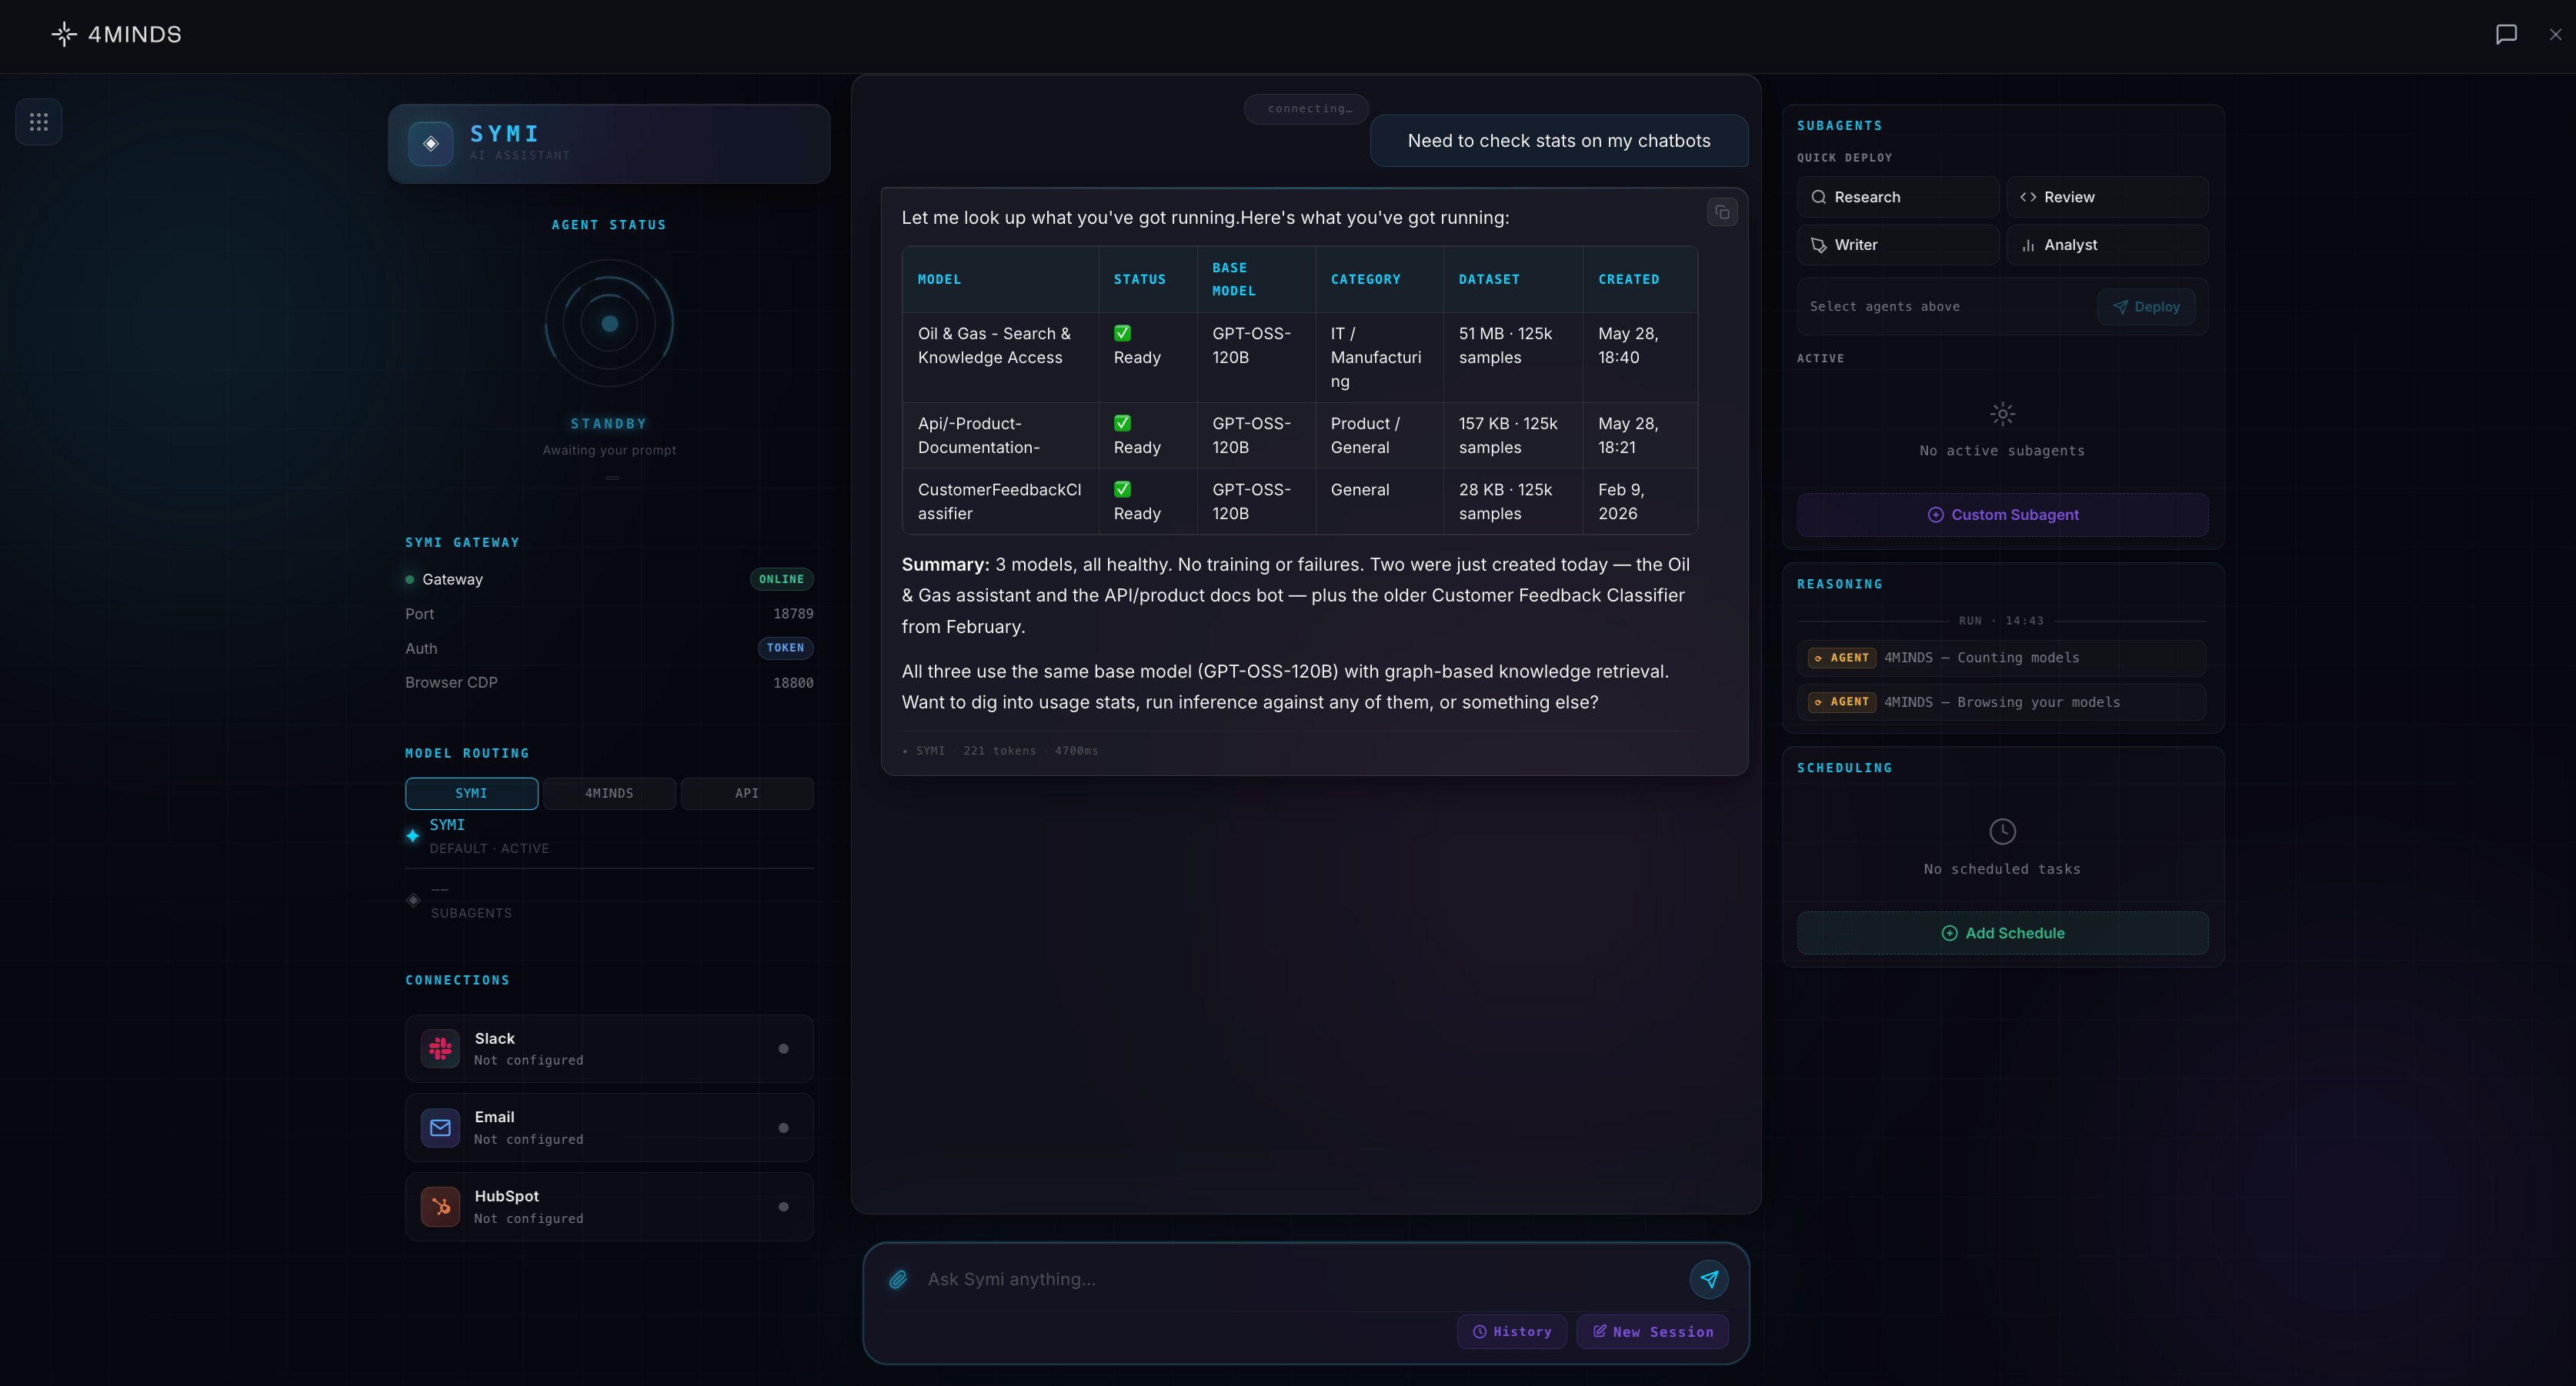This screenshot has height=1386, width=2576.
Task: Toggle Email connection status dot
Action: 783,1128
